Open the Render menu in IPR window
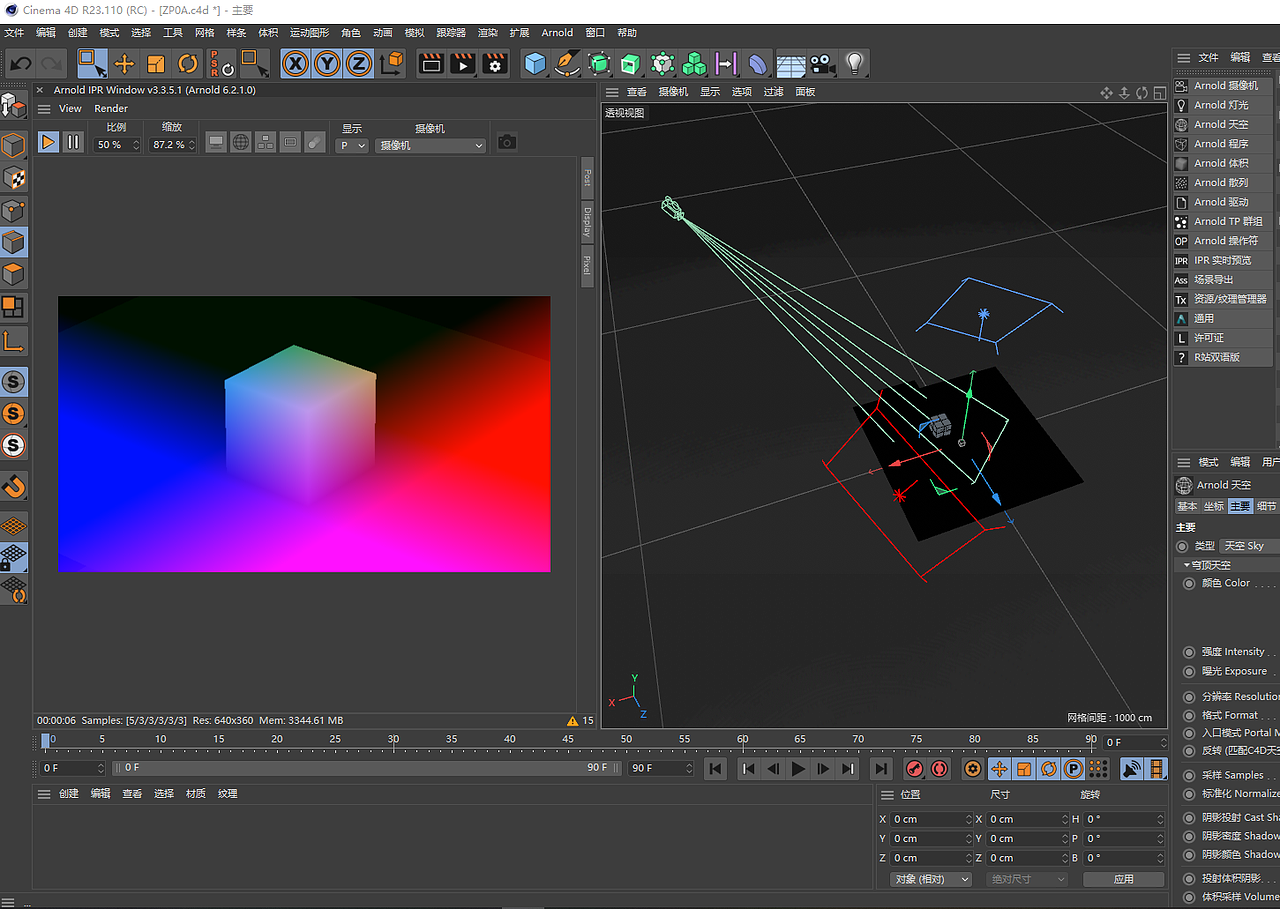1280x909 pixels. click(111, 108)
